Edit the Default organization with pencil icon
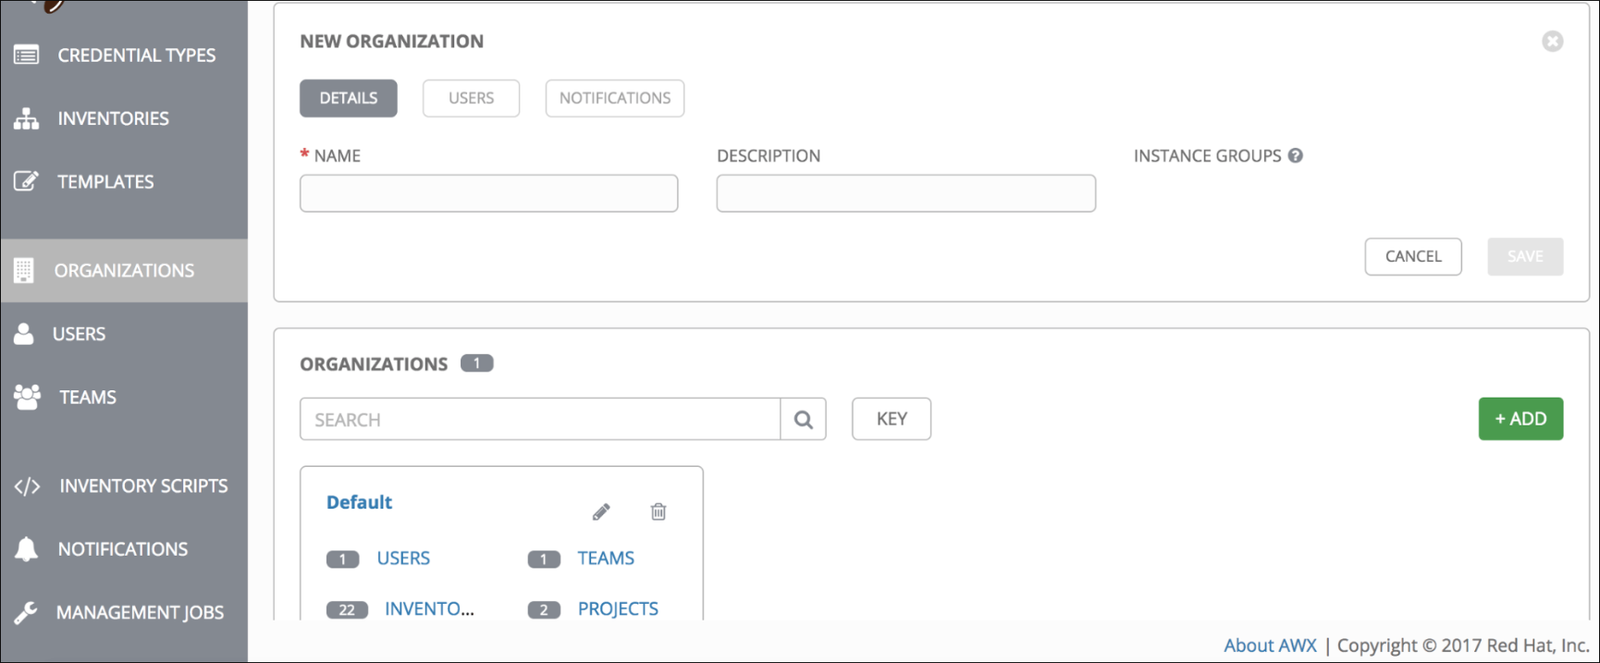This screenshot has width=1600, height=663. point(601,512)
